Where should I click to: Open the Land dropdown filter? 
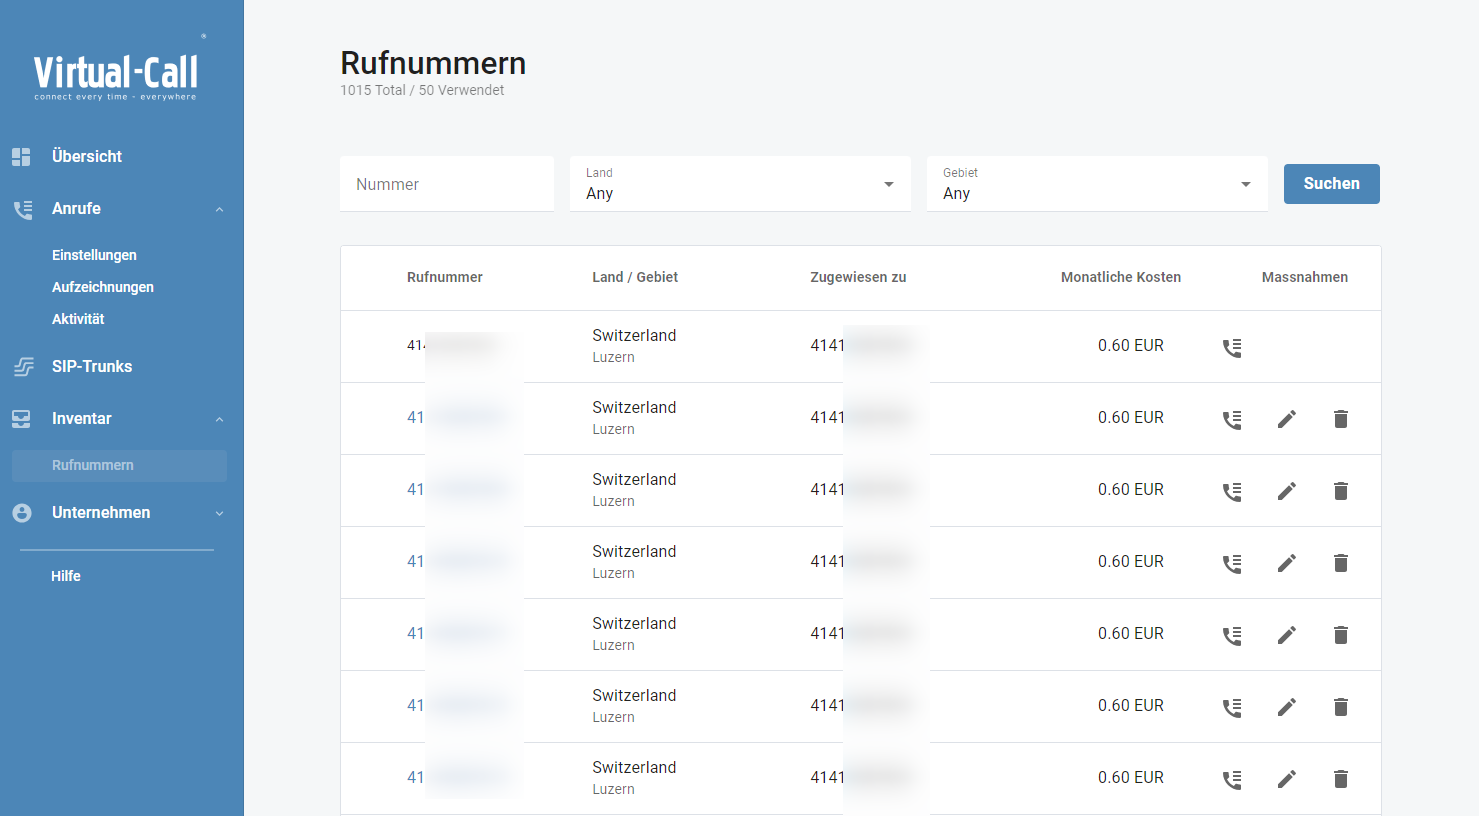[740, 184]
